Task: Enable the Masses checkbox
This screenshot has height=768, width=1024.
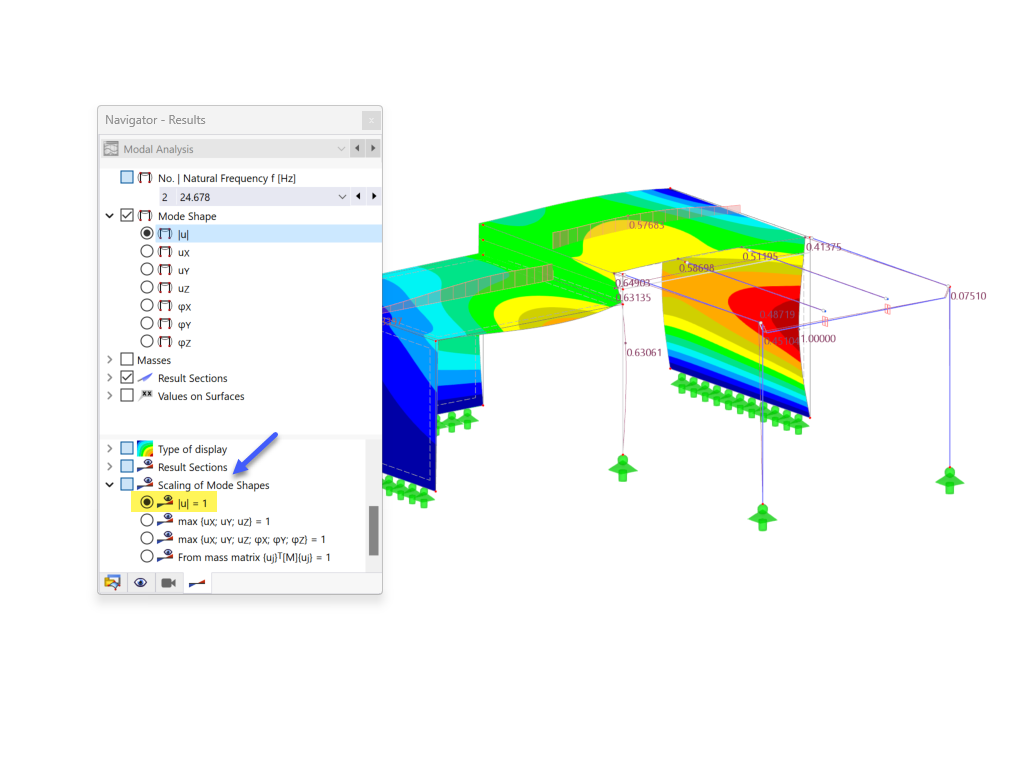Action: coord(127,358)
